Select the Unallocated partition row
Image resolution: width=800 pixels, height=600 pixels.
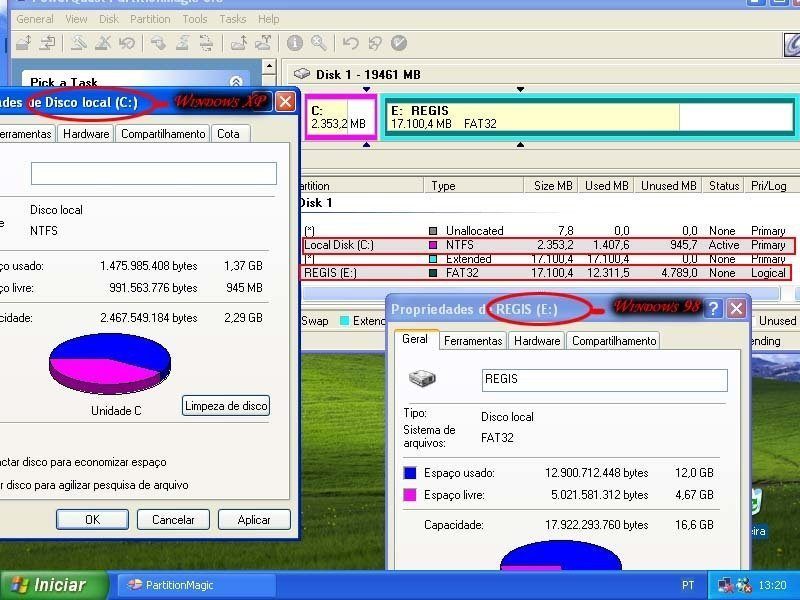(546, 231)
